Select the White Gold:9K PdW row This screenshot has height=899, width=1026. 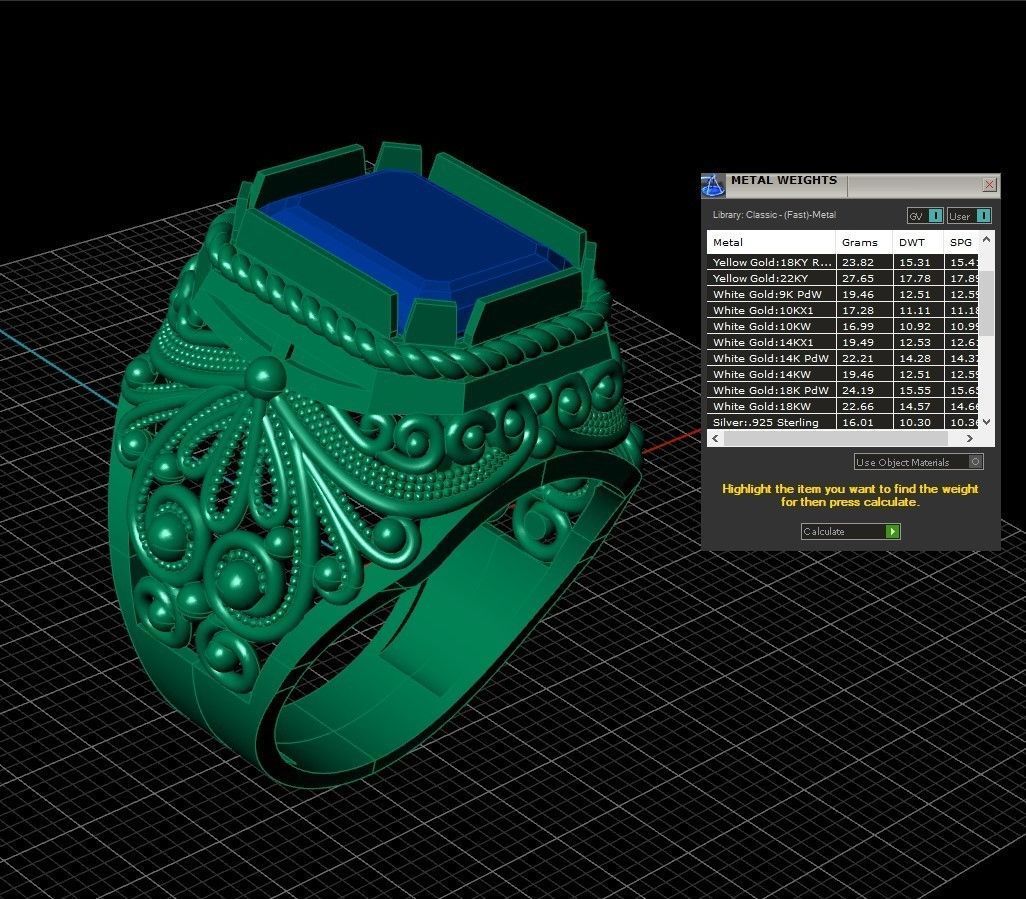click(843, 294)
